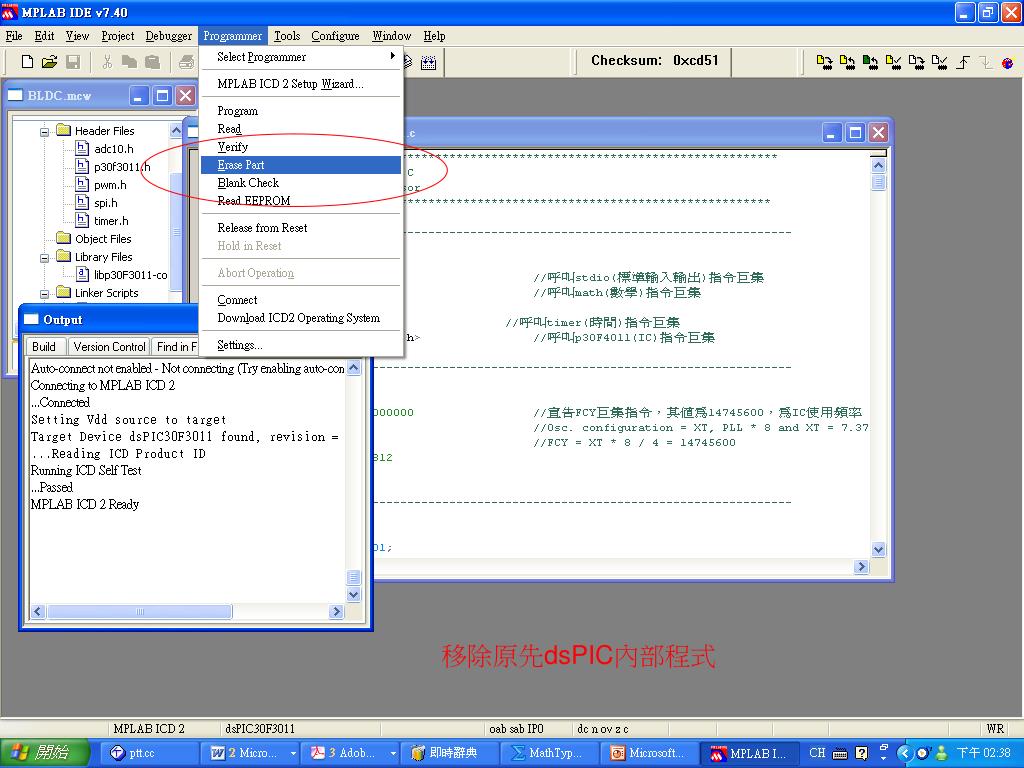Screen dimensions: 1024x768
Task: Choose Read from Programmer menu
Action: (x=300, y=129)
